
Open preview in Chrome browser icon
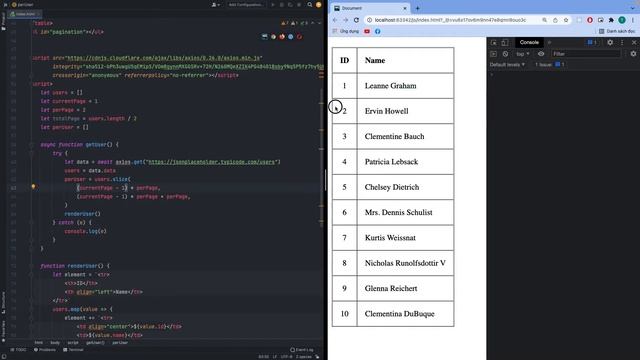pyautogui.click(x=273, y=37)
